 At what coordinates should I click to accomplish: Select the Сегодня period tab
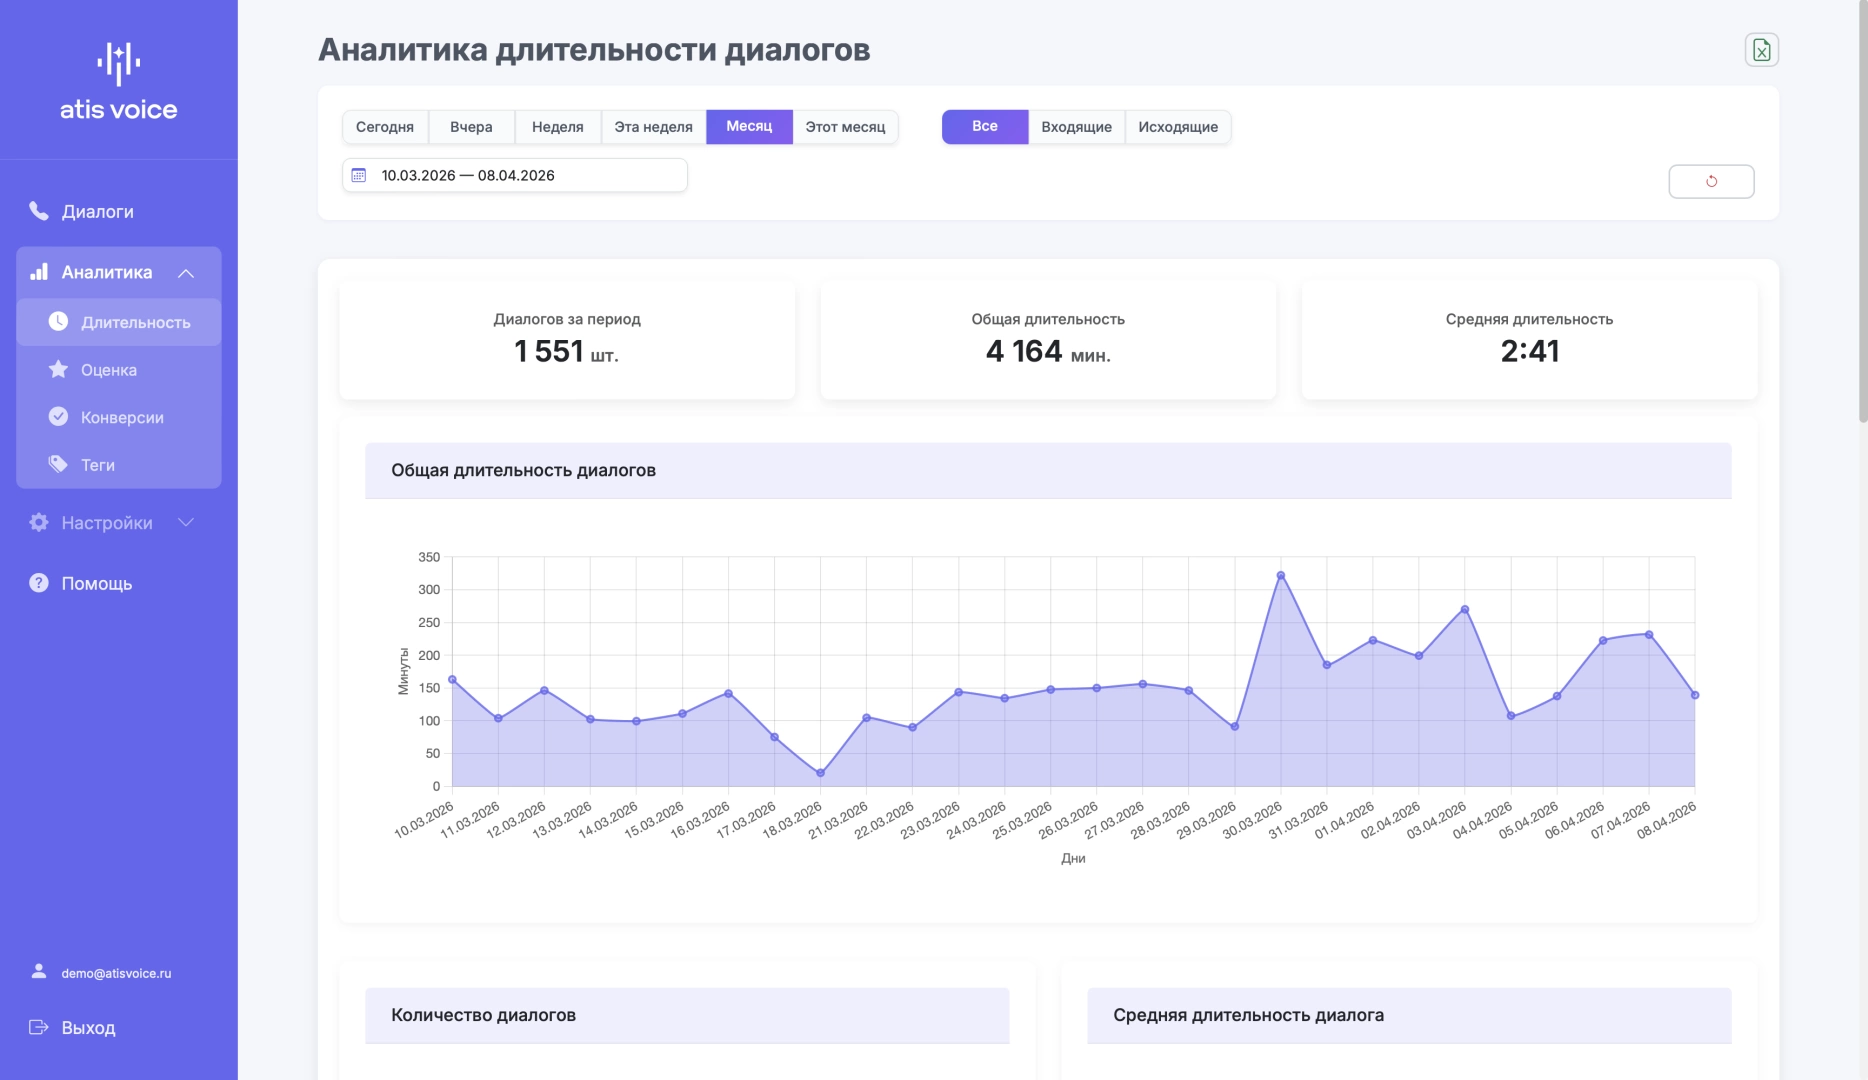(x=385, y=127)
